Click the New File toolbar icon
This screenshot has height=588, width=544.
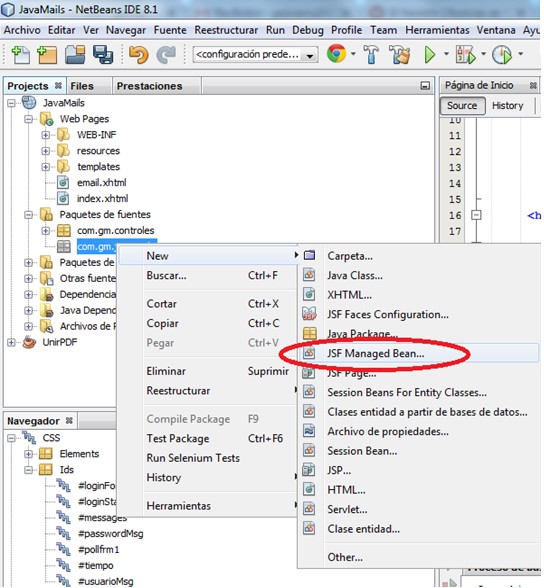[21, 55]
